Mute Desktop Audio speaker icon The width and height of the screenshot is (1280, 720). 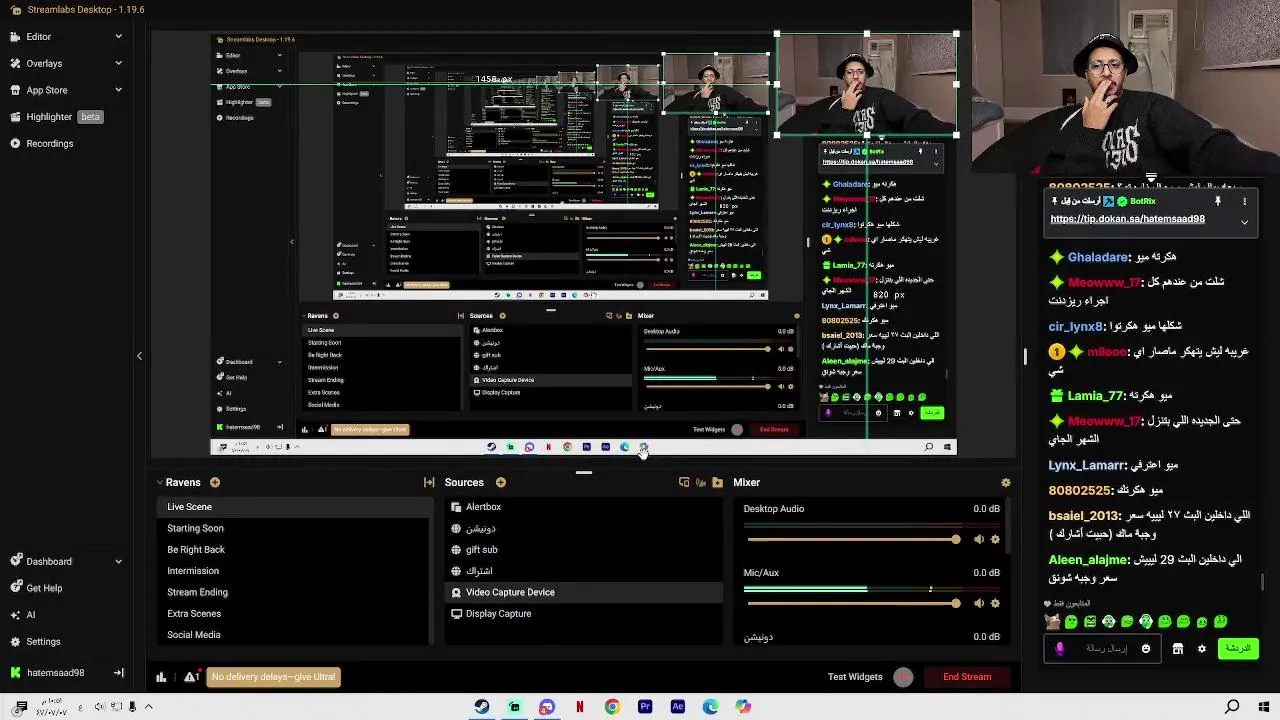(x=978, y=540)
